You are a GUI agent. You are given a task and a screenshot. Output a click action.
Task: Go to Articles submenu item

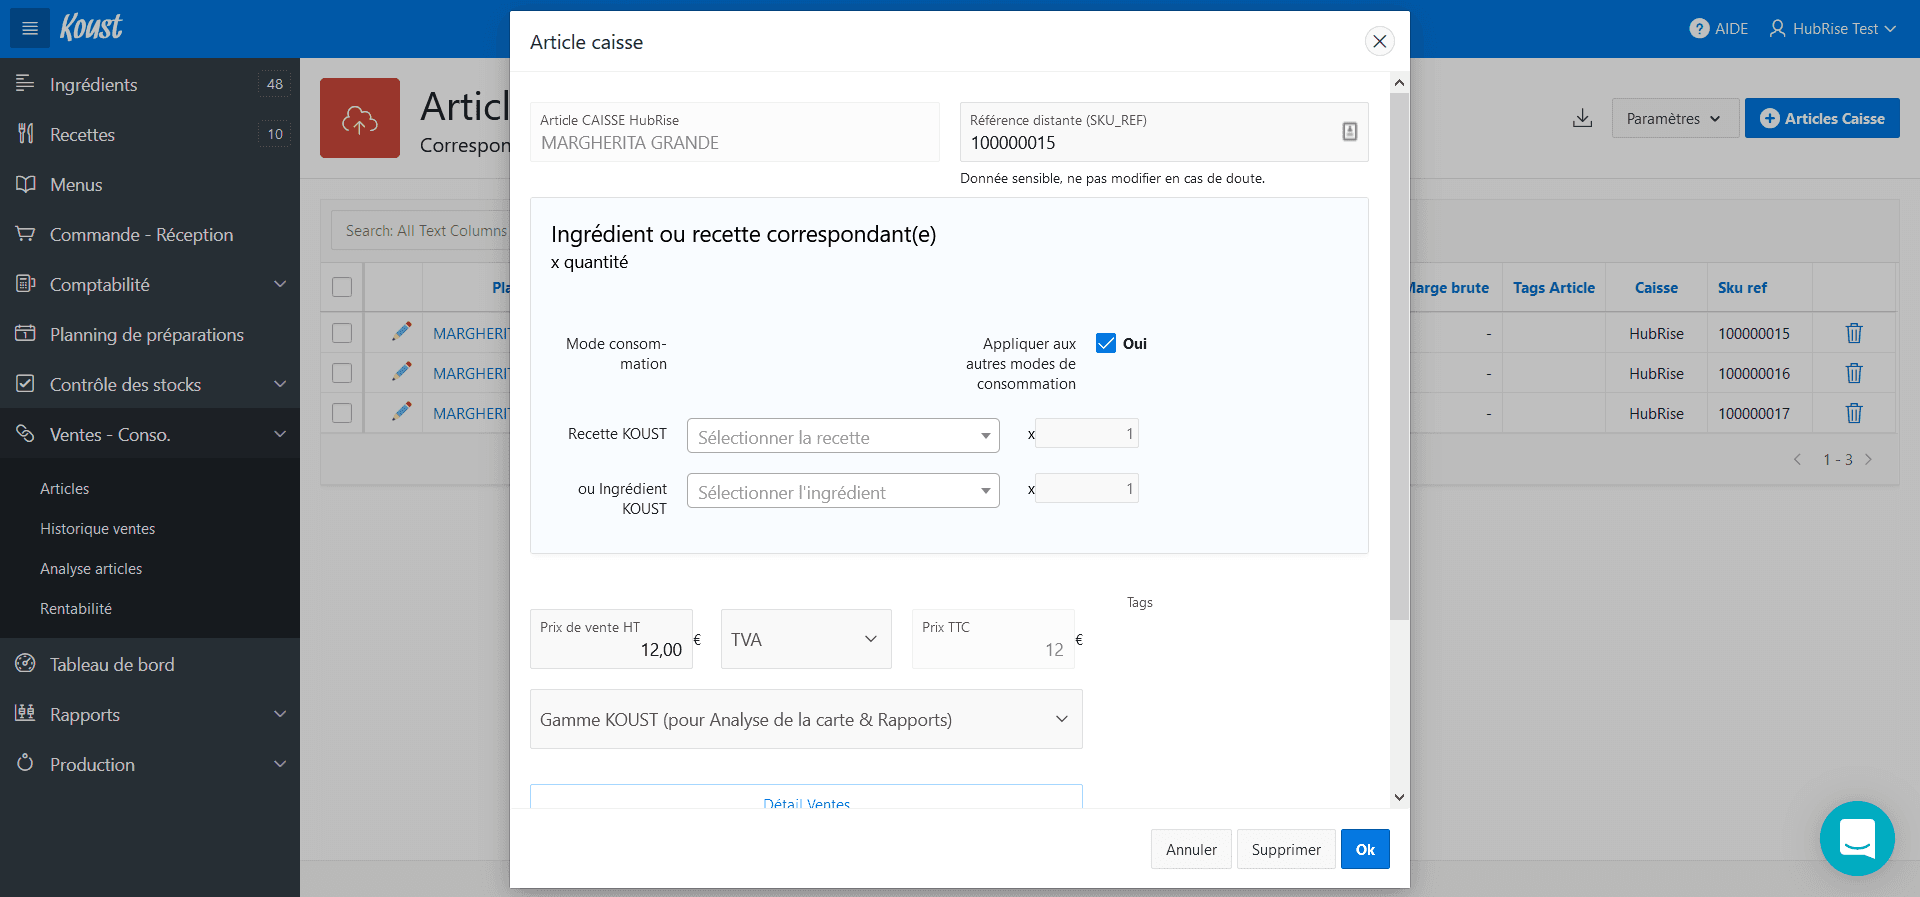tap(64, 488)
